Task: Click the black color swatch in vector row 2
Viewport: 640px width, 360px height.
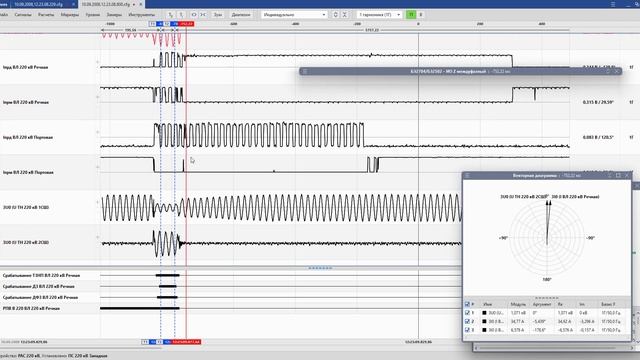Action: [x=484, y=321]
